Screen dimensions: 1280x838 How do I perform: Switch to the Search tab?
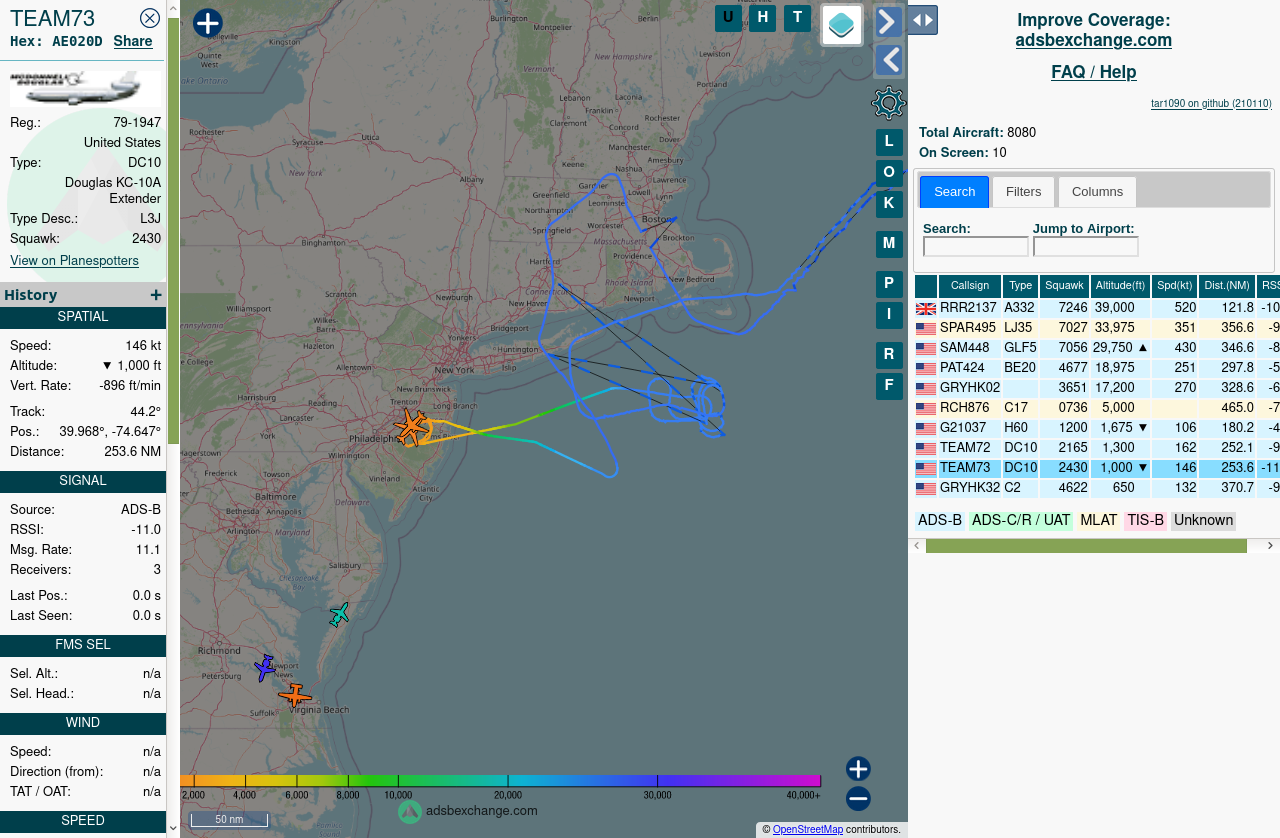955,192
